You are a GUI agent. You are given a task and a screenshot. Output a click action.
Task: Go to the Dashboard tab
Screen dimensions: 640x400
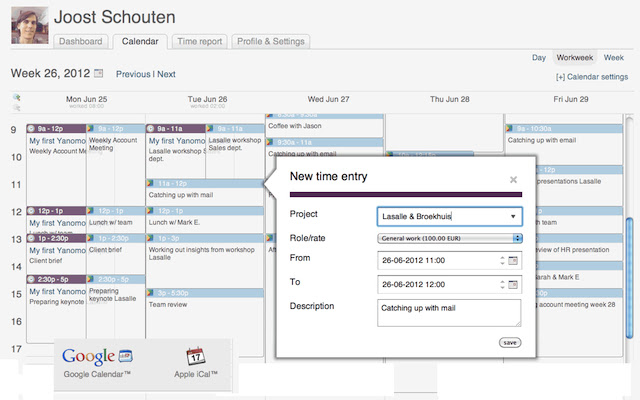[x=80, y=42]
